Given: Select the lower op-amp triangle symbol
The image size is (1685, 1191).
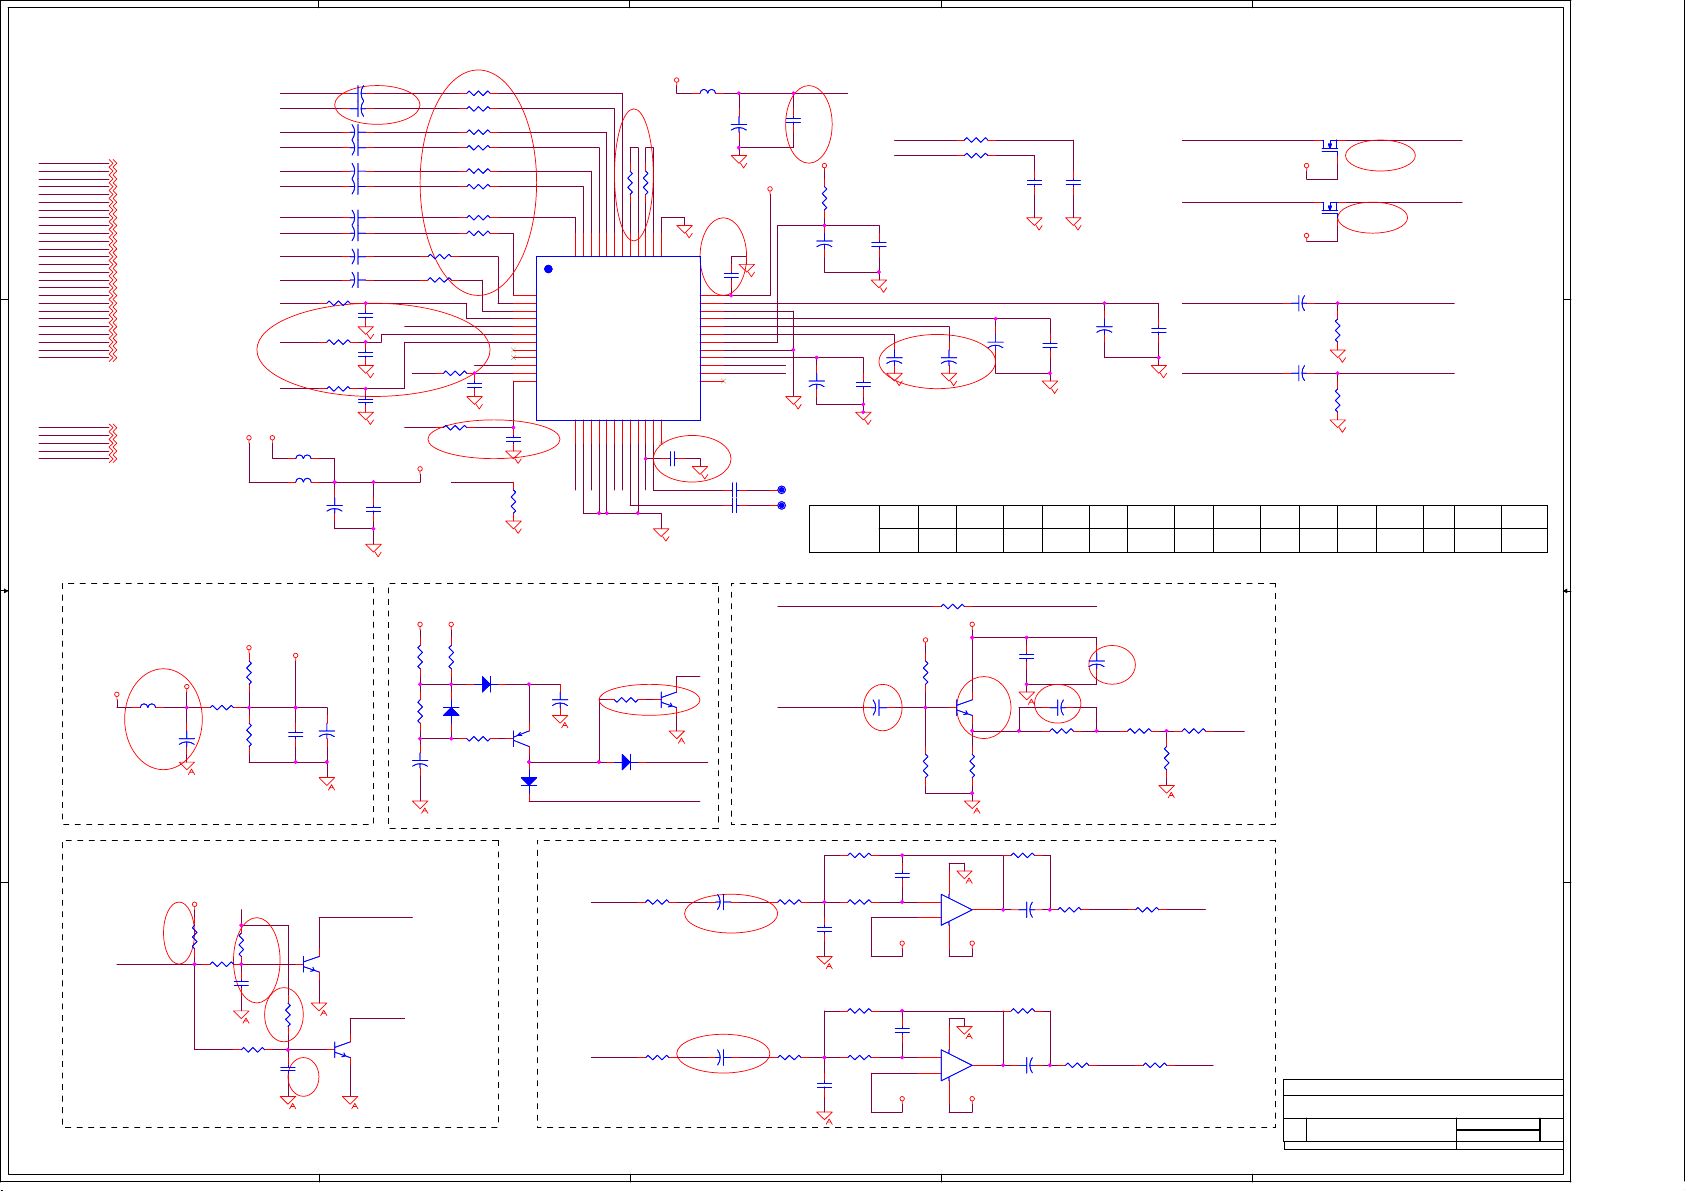Looking at the screenshot, I should click(x=956, y=1065).
